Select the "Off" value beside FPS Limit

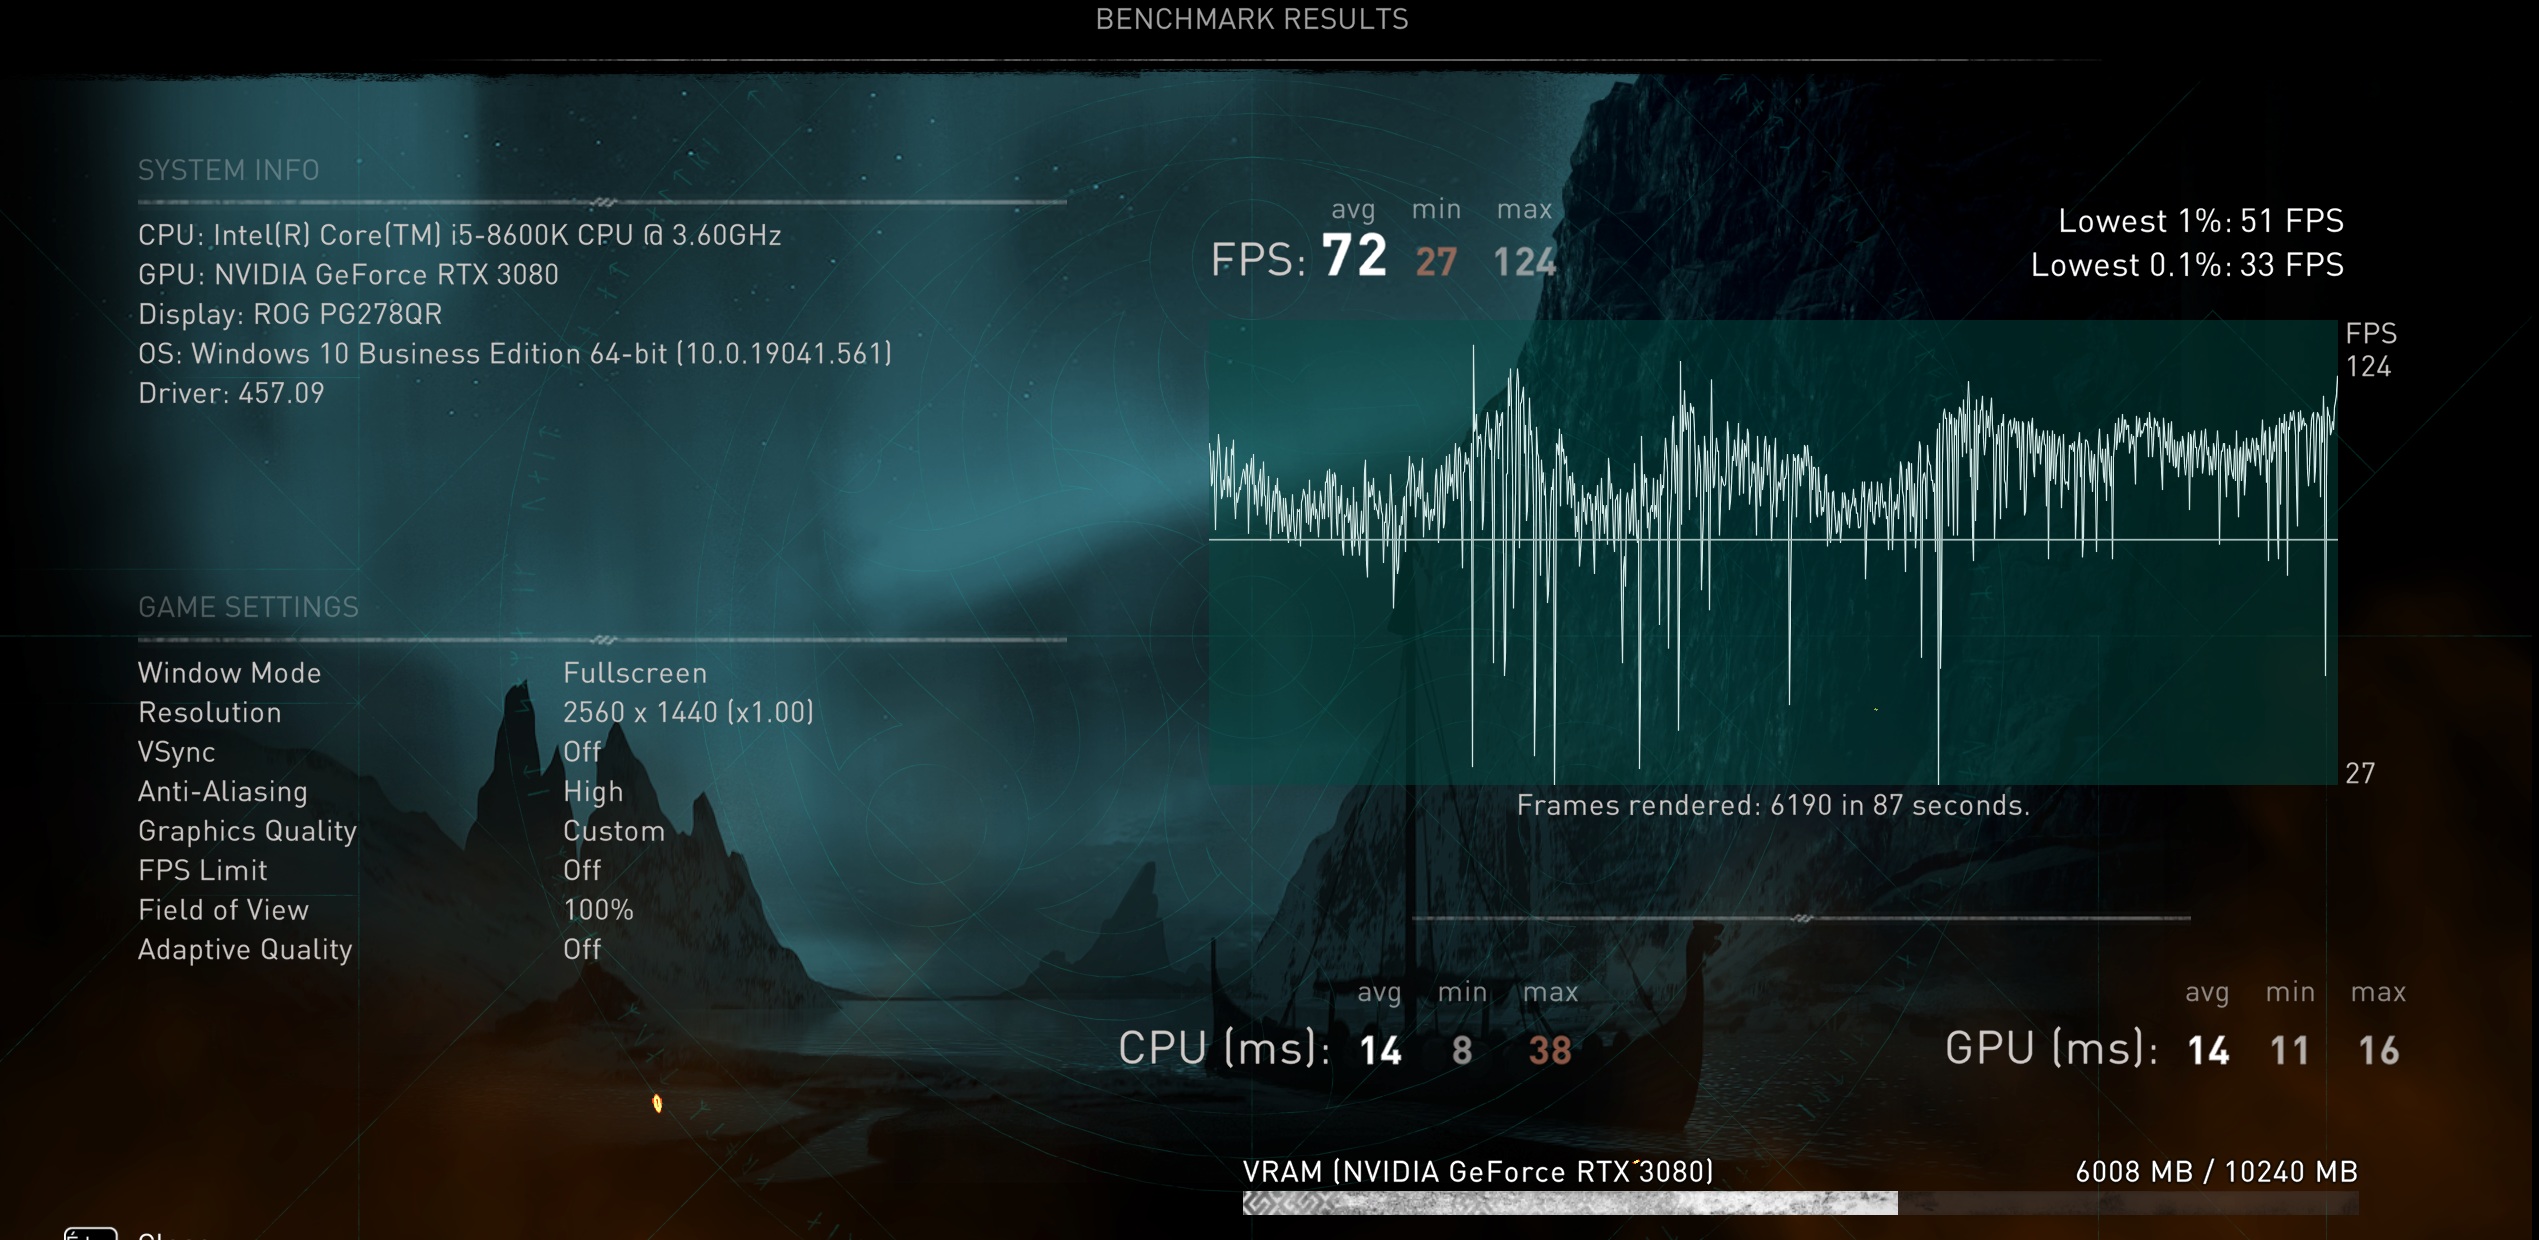click(582, 870)
